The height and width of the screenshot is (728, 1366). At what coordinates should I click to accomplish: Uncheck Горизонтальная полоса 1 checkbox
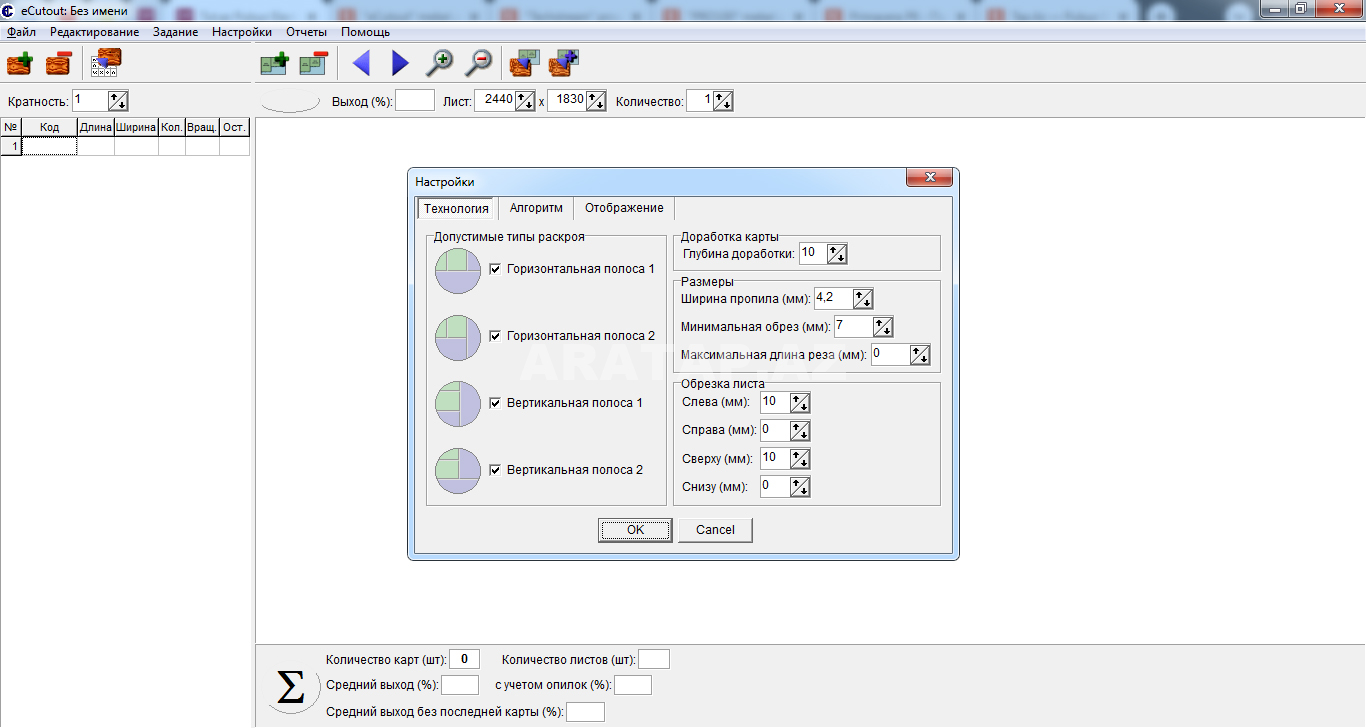click(495, 269)
